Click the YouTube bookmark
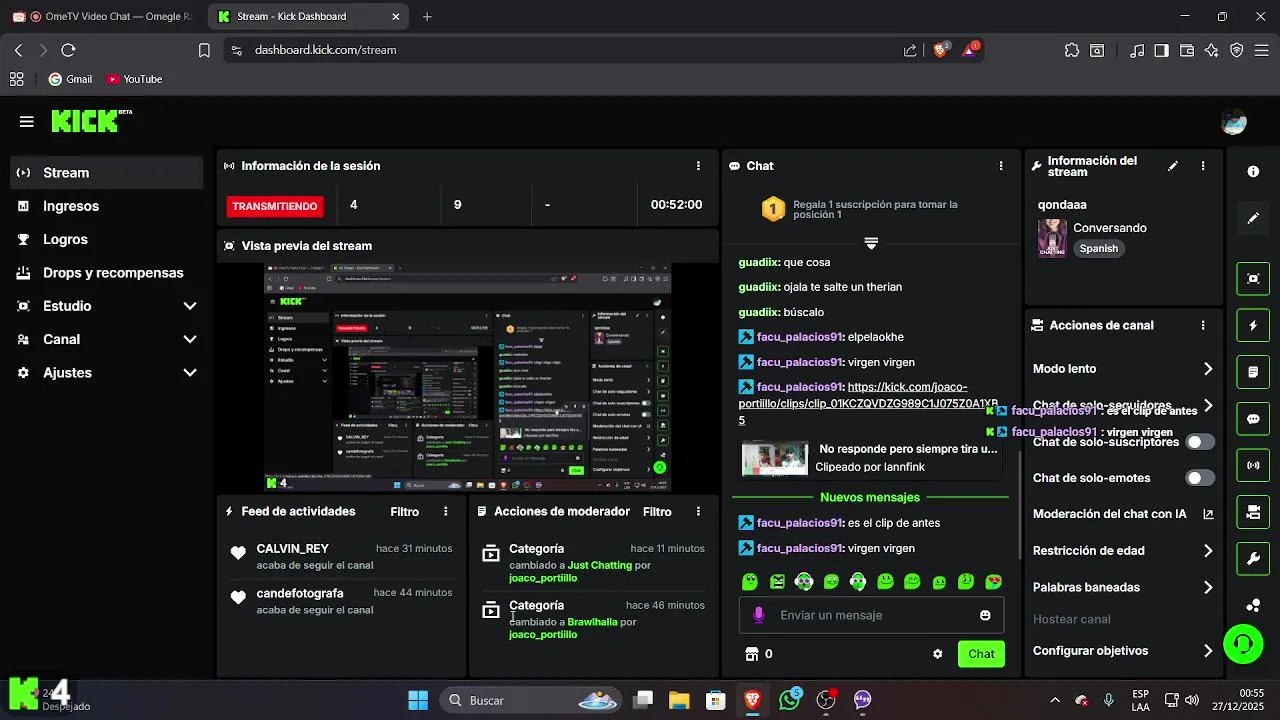The image size is (1280, 720). pos(134,79)
